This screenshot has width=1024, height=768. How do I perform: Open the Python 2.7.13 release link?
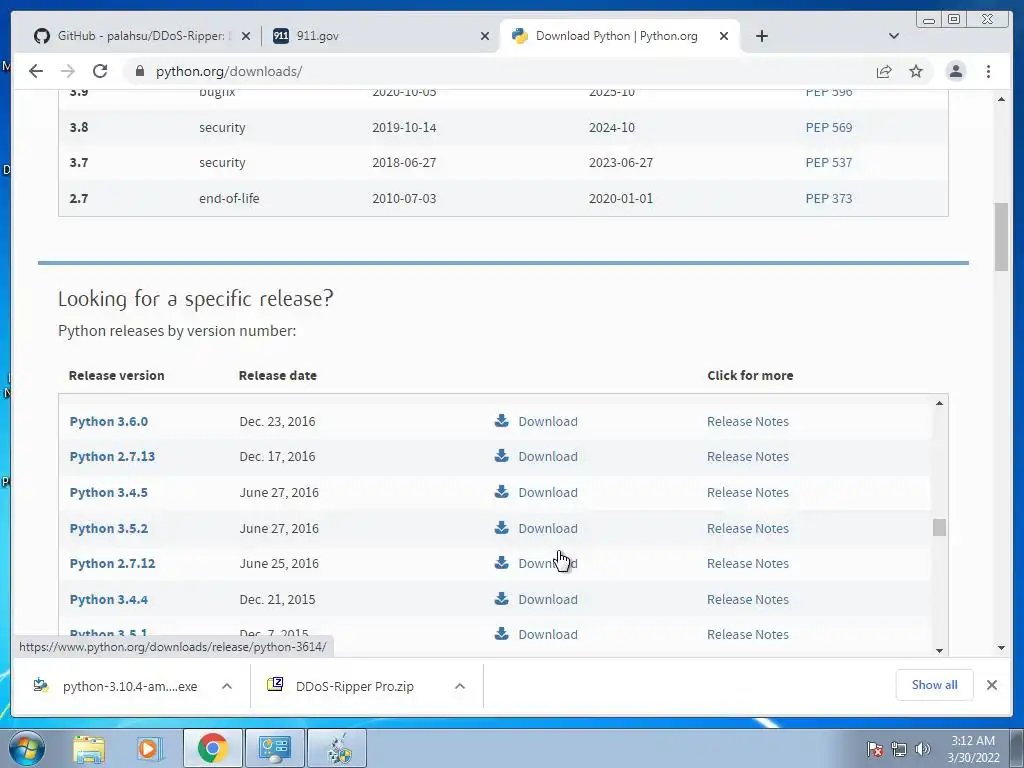coord(112,456)
